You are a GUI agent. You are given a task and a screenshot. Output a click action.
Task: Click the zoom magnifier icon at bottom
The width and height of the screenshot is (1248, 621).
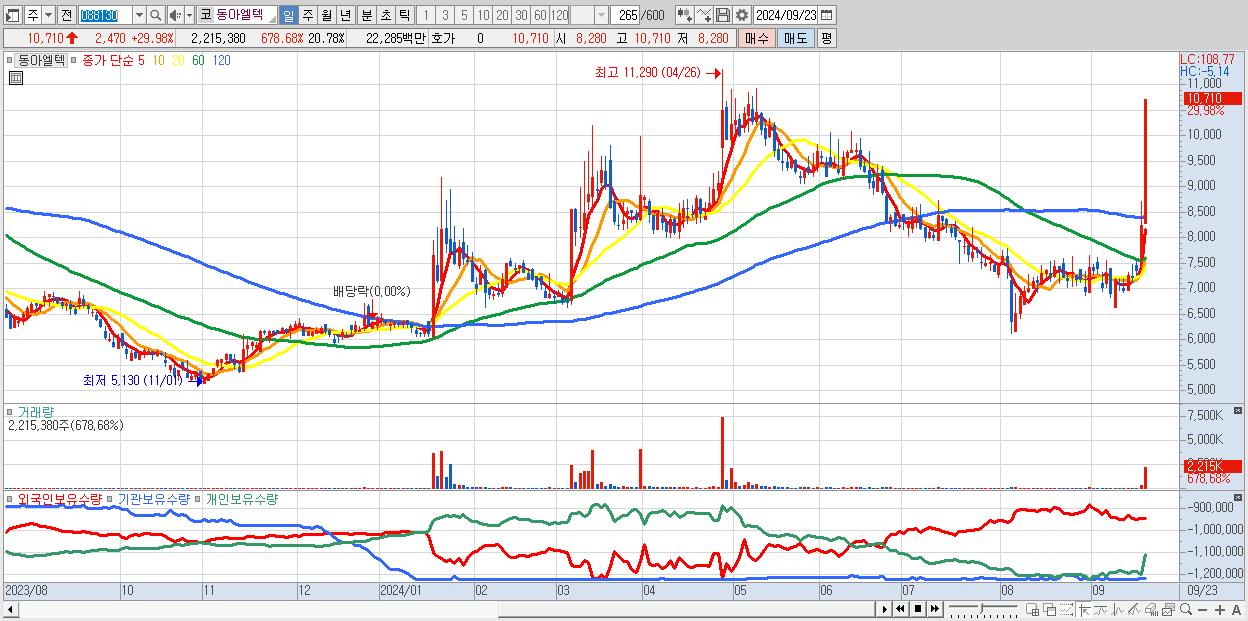(x=1185, y=609)
